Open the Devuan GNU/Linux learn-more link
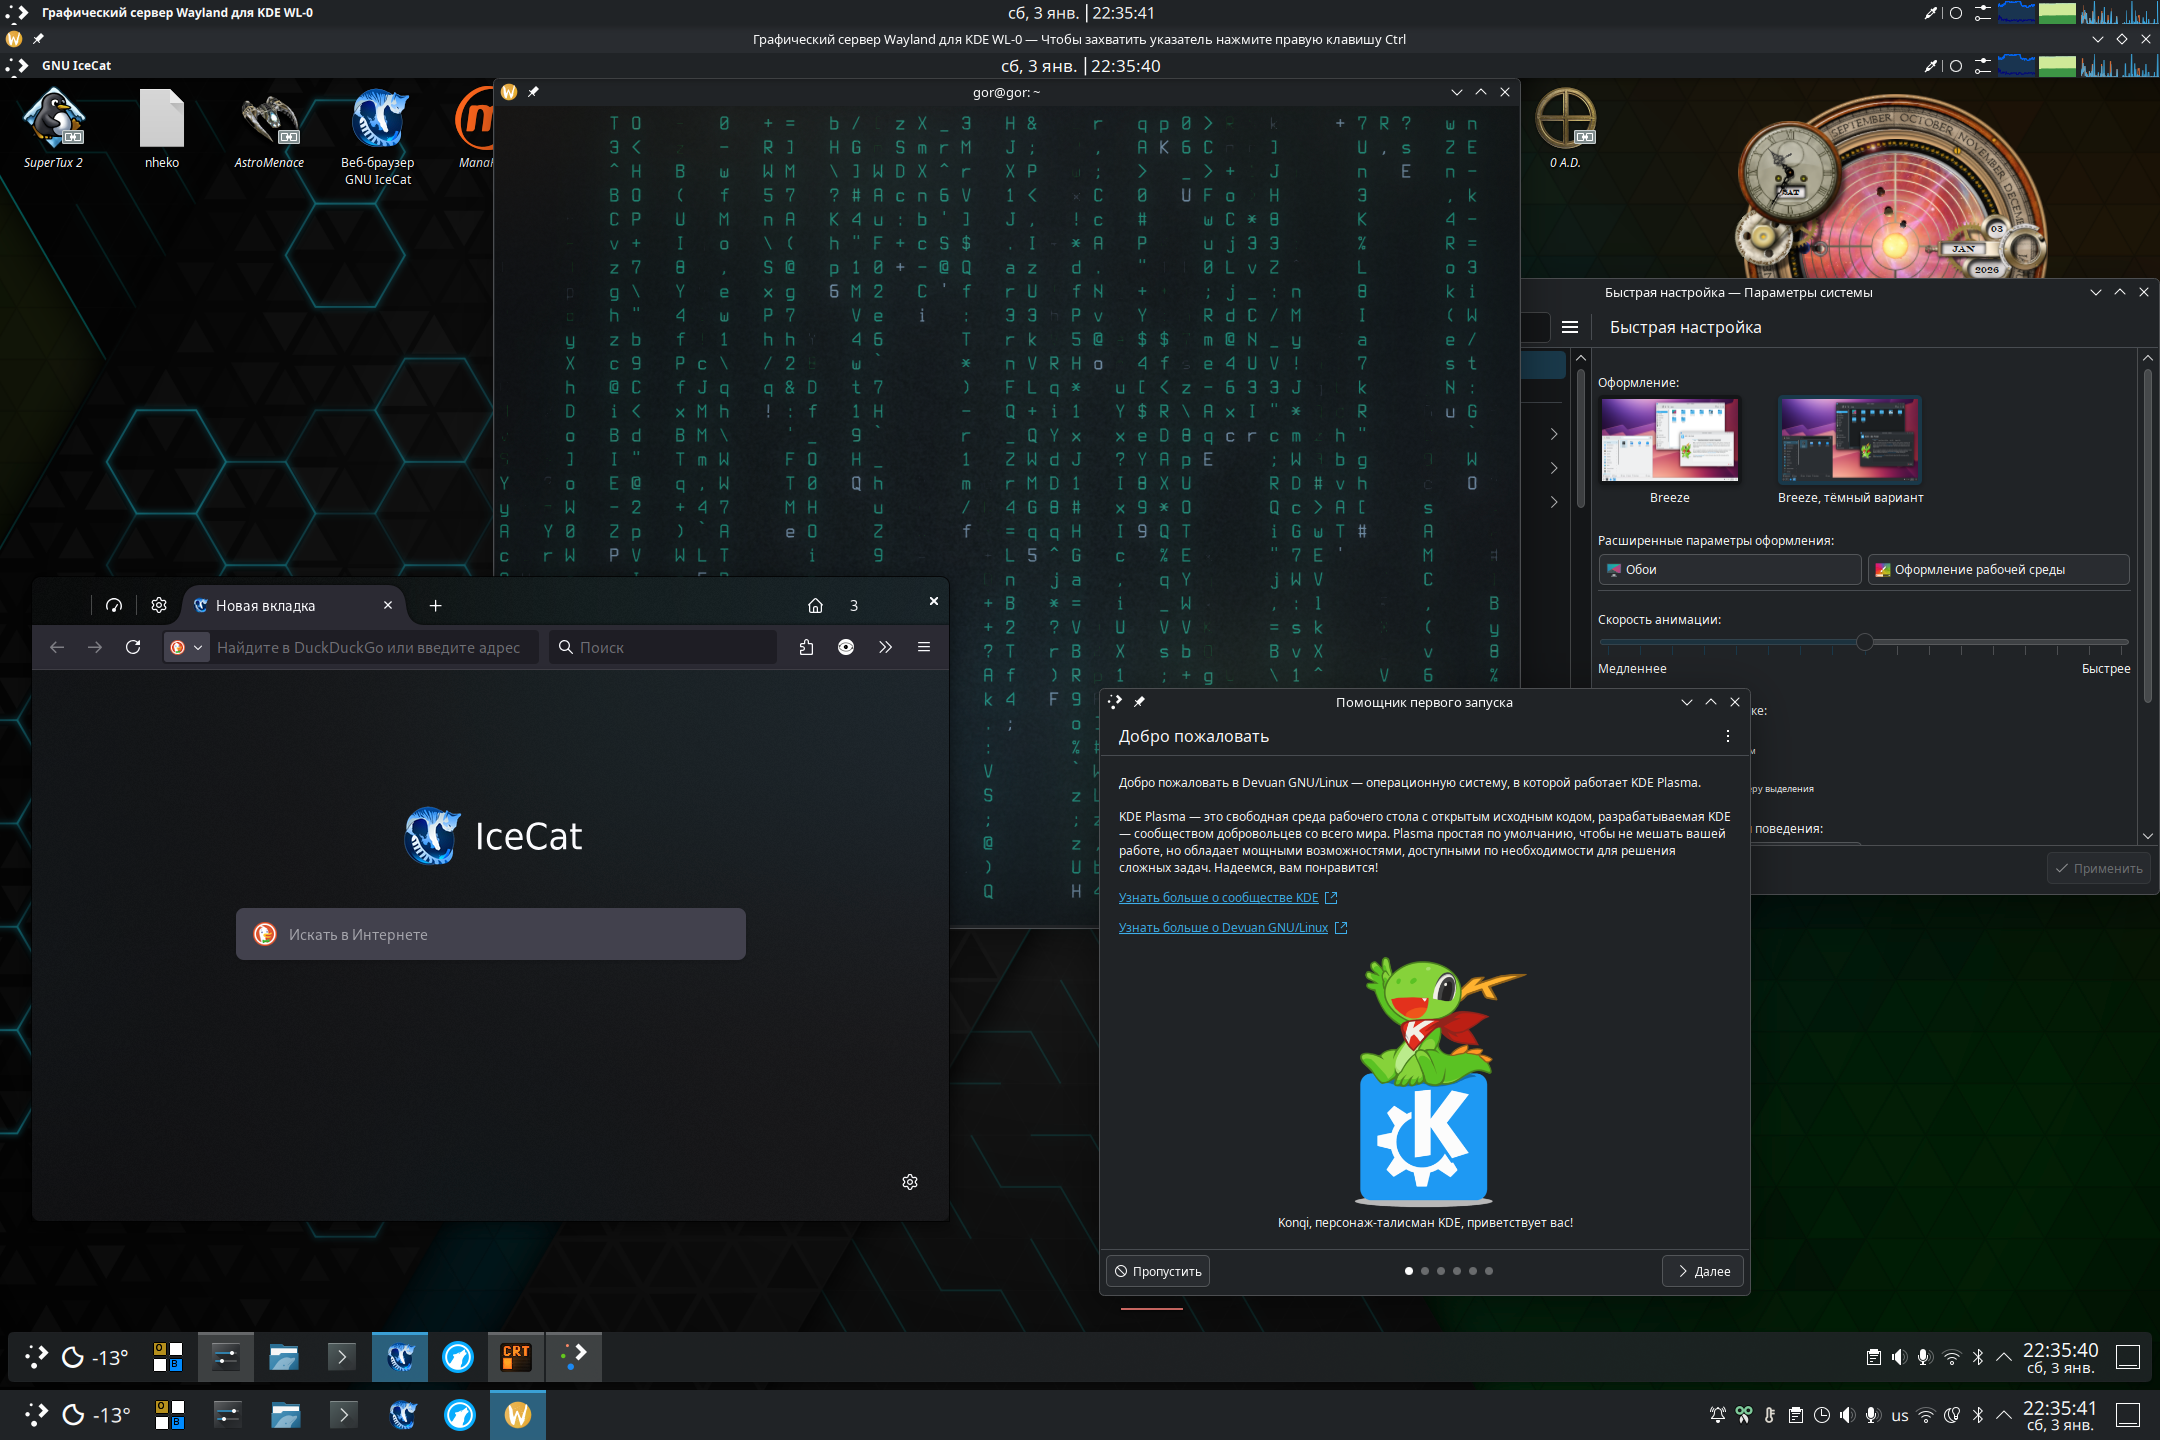 click(1223, 928)
